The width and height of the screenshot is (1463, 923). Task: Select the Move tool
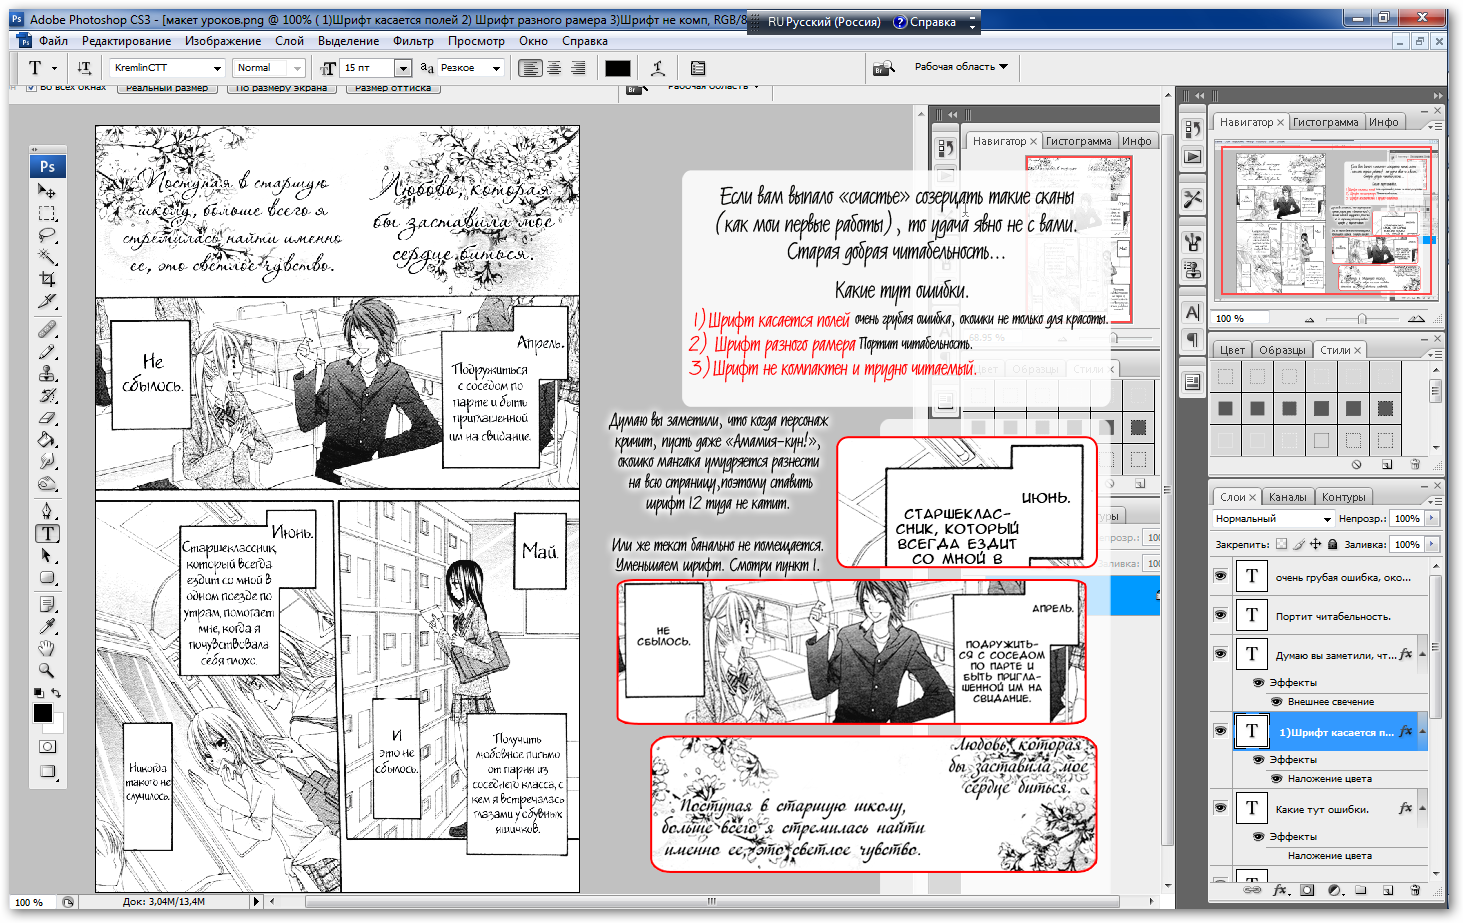point(47,190)
